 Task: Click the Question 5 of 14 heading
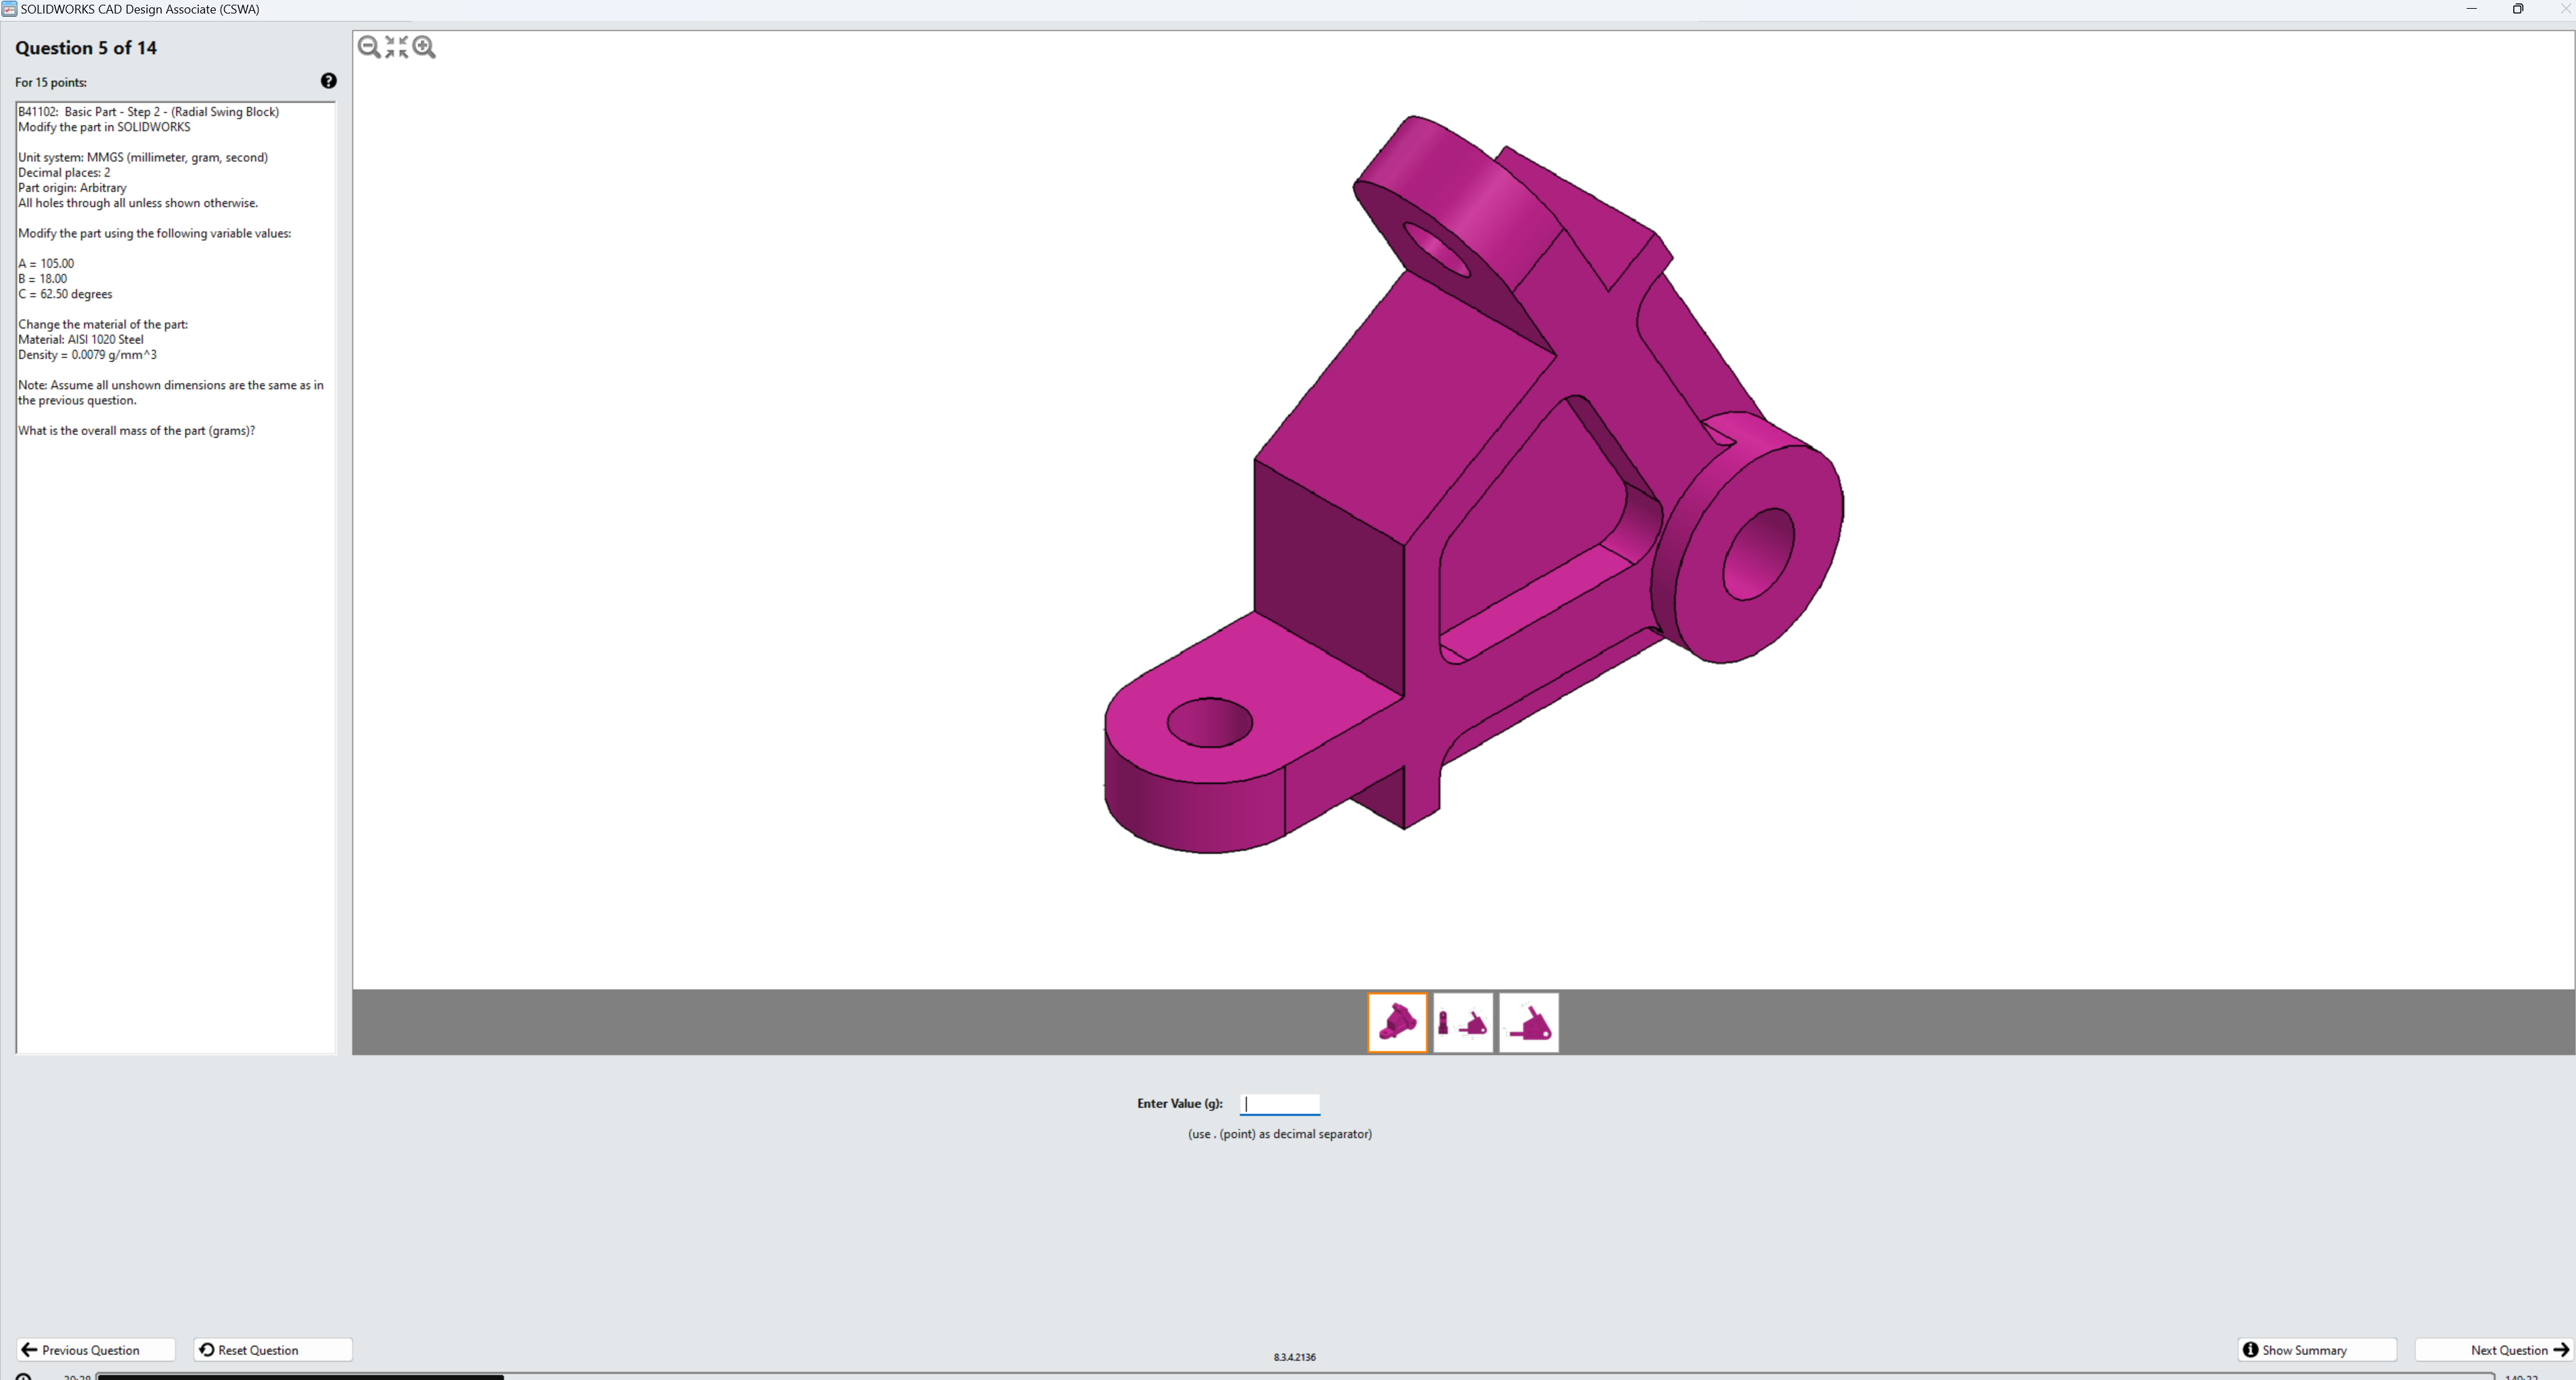[x=86, y=48]
